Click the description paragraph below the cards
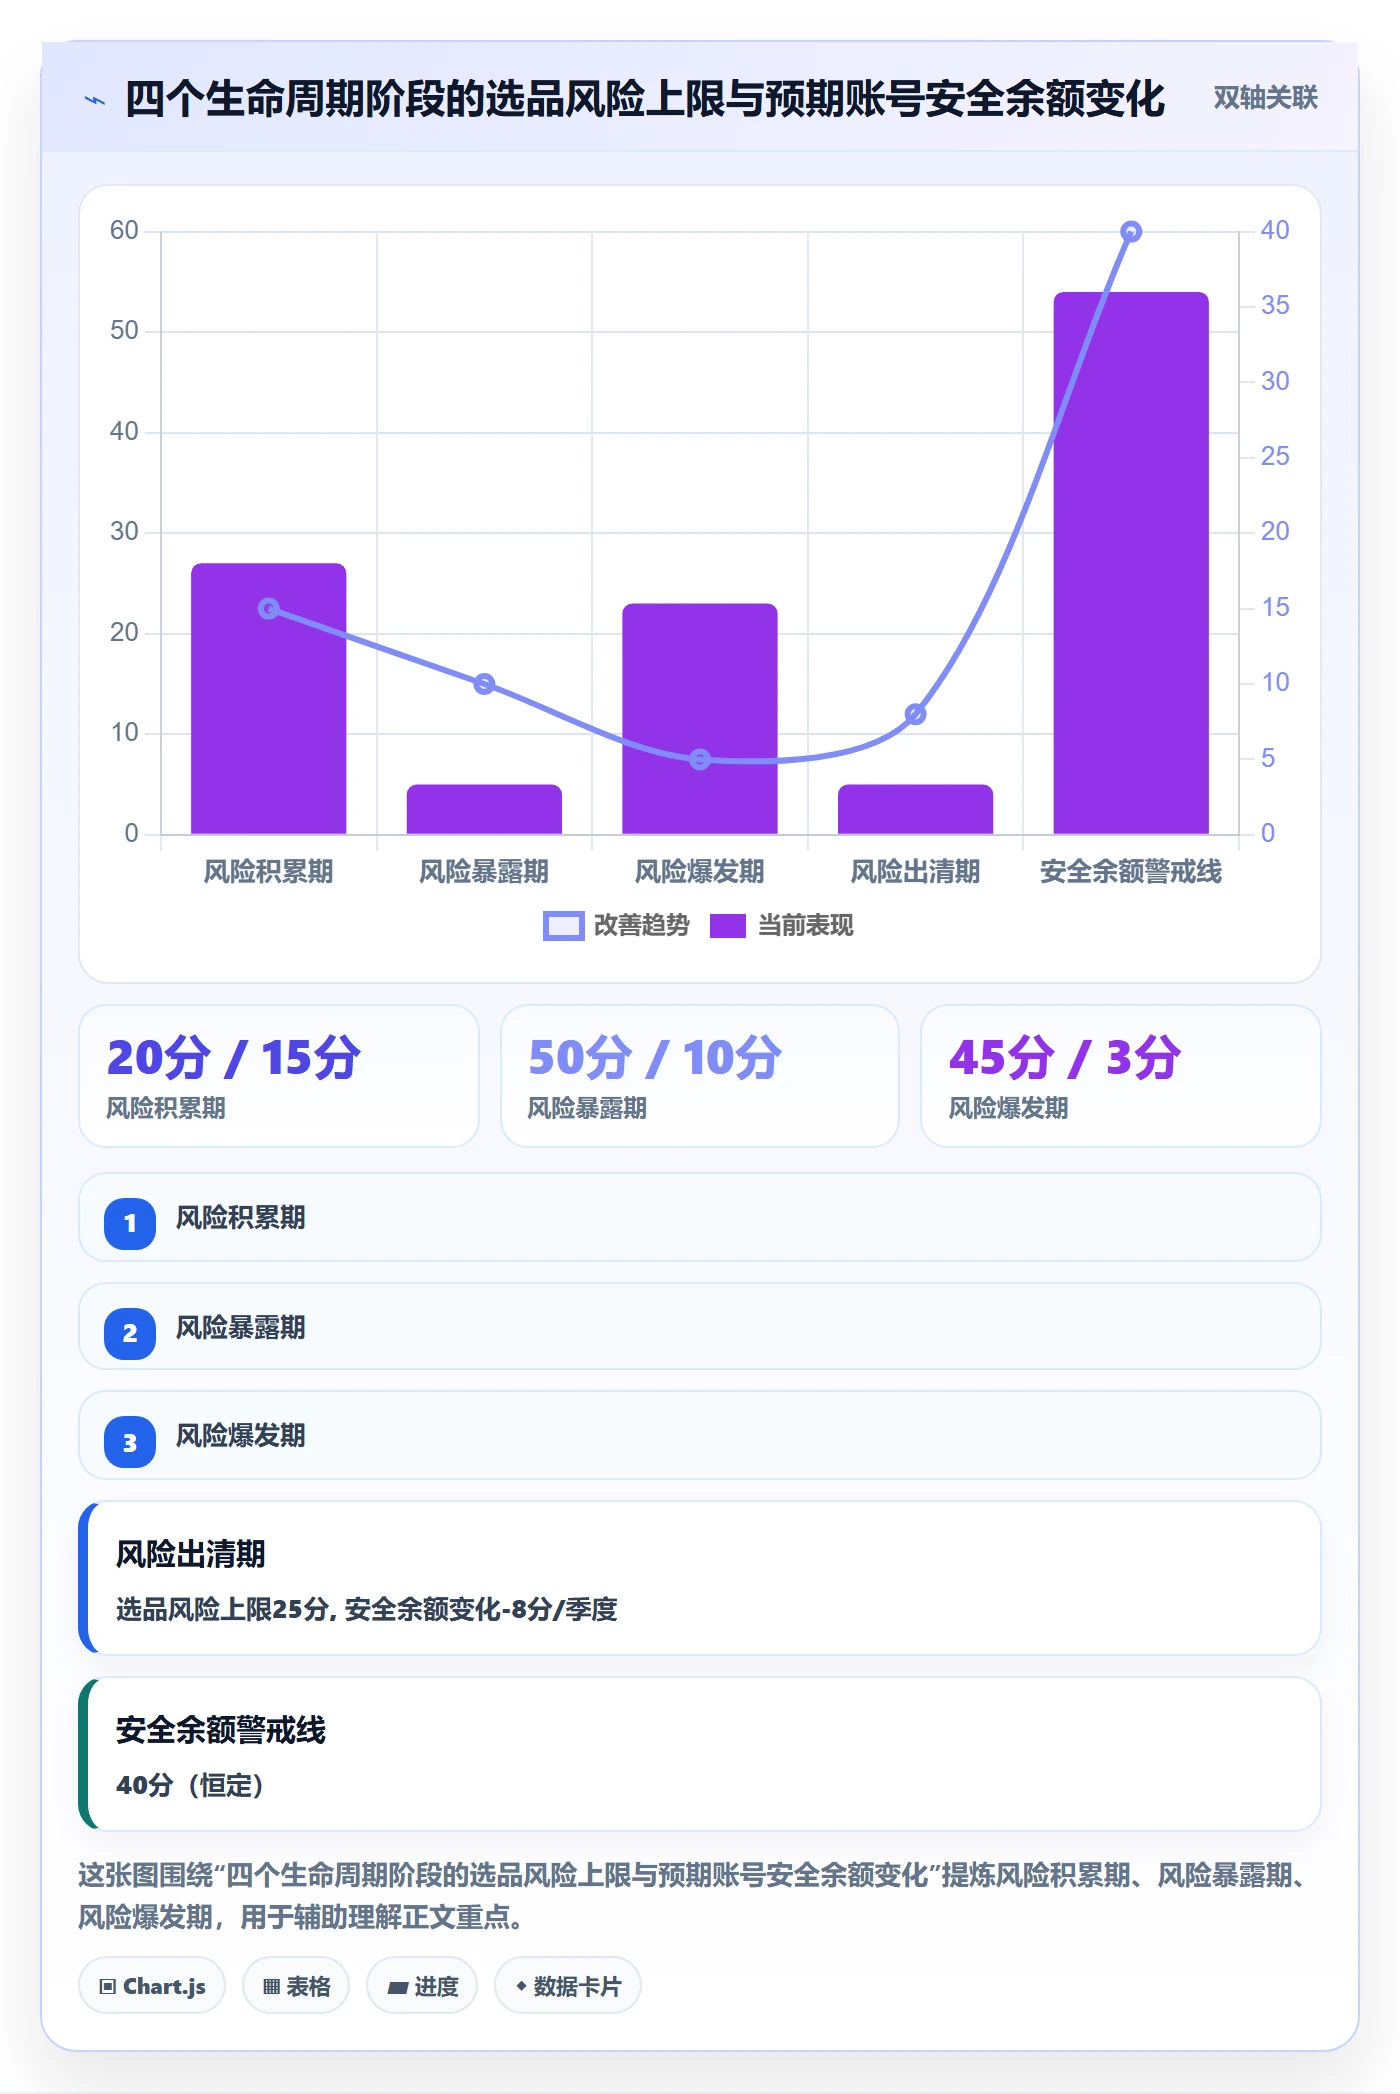The height and width of the screenshot is (2094, 1400). (x=695, y=1896)
